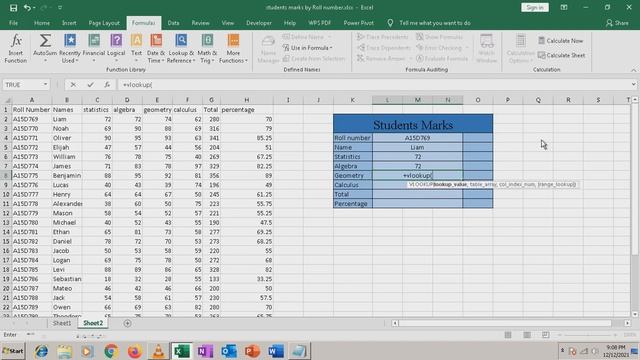Click Calculate Now
Image resolution: width=640 pixels, height=360 pixels.
pyautogui.click(x=560, y=41)
